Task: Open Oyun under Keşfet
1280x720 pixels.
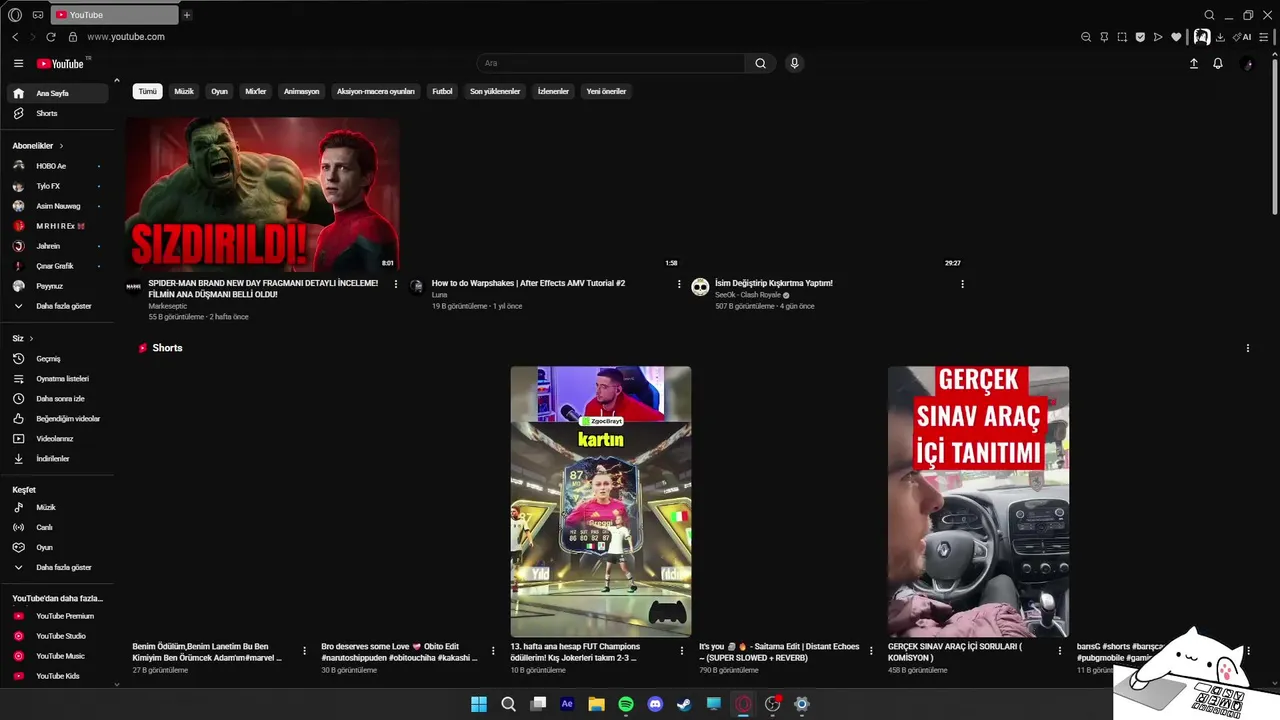Action: (58, 547)
